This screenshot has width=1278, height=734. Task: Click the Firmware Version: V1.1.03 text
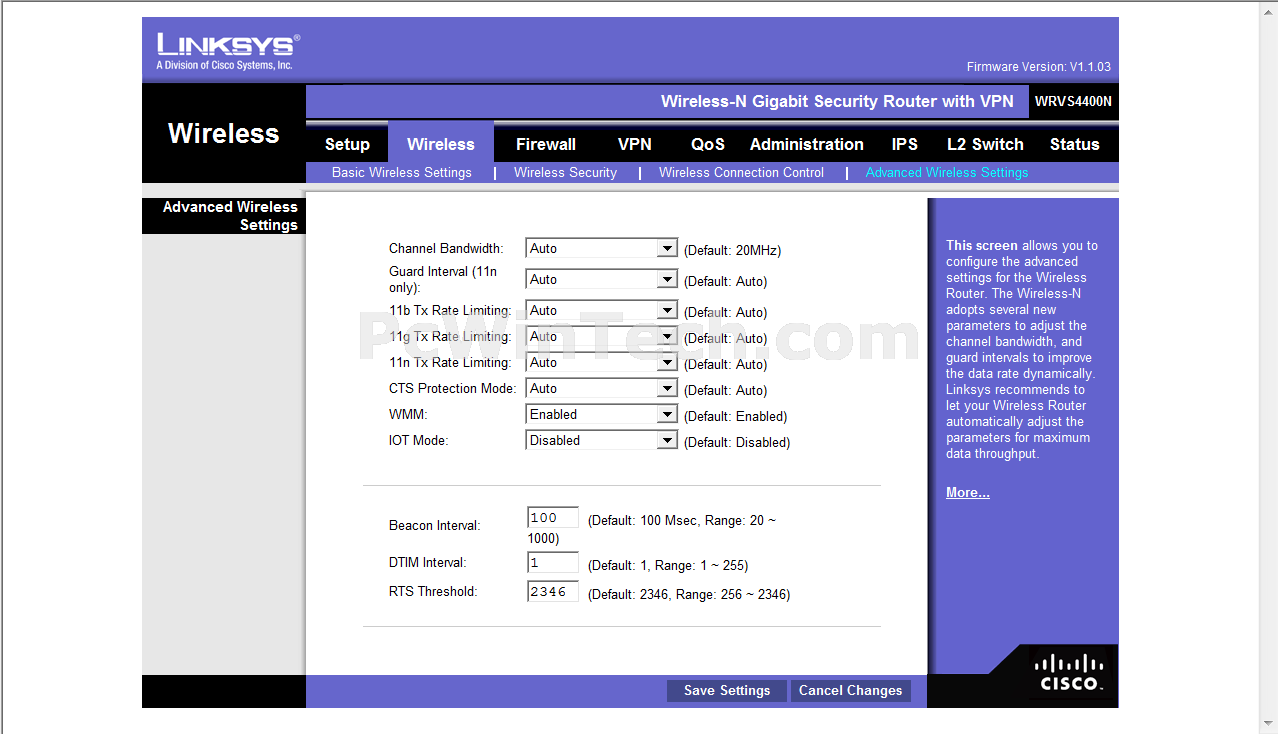click(1038, 67)
